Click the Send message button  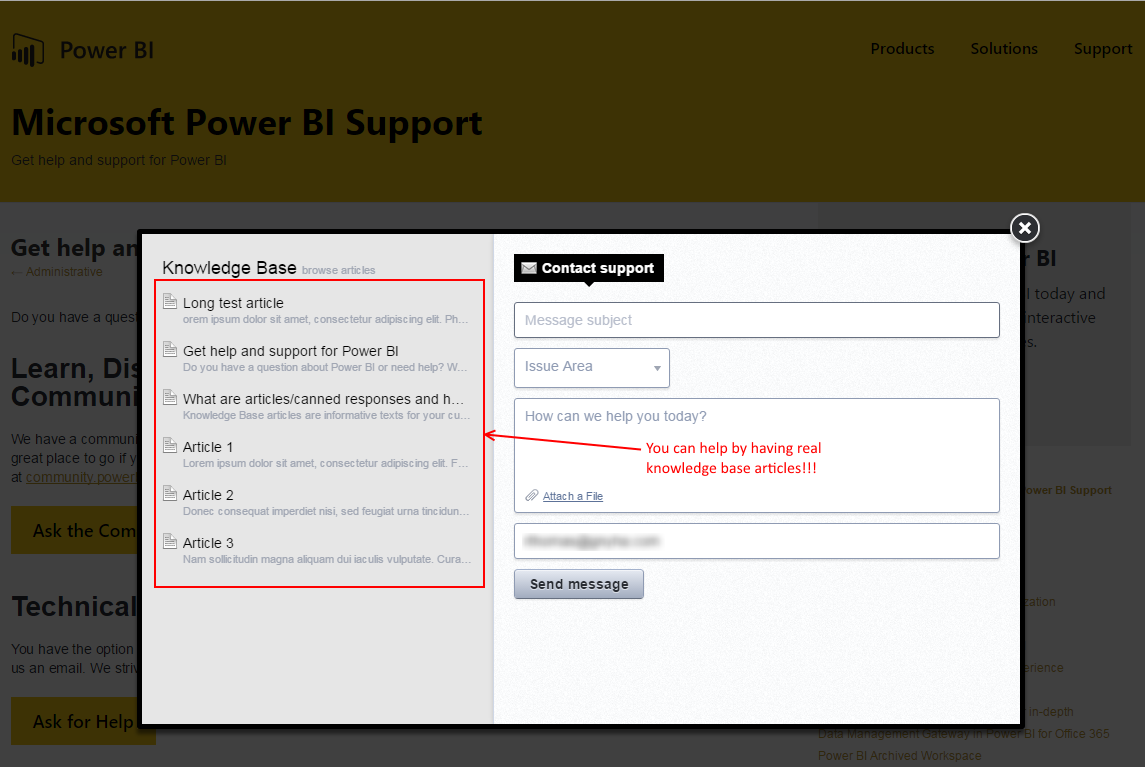[x=578, y=584]
